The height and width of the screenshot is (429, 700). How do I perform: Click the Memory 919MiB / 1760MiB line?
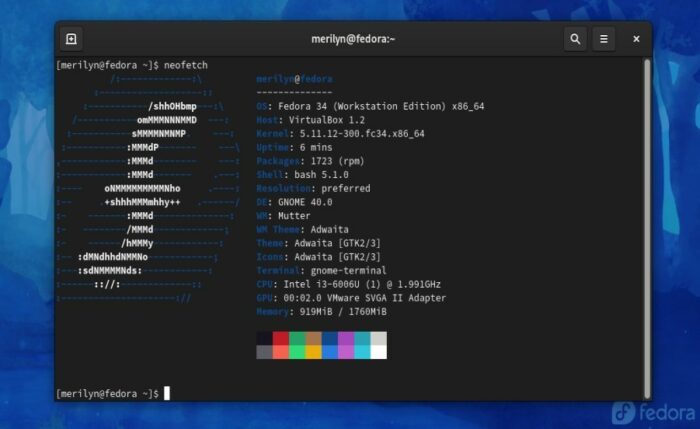coord(321,312)
